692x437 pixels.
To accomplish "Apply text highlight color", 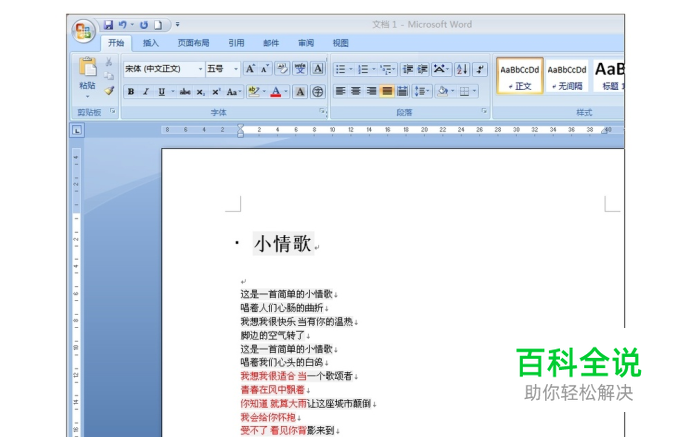I will coord(253,91).
